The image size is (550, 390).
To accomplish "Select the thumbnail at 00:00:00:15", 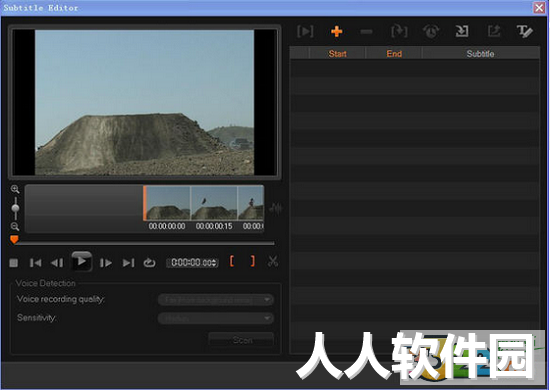I will (x=214, y=203).
